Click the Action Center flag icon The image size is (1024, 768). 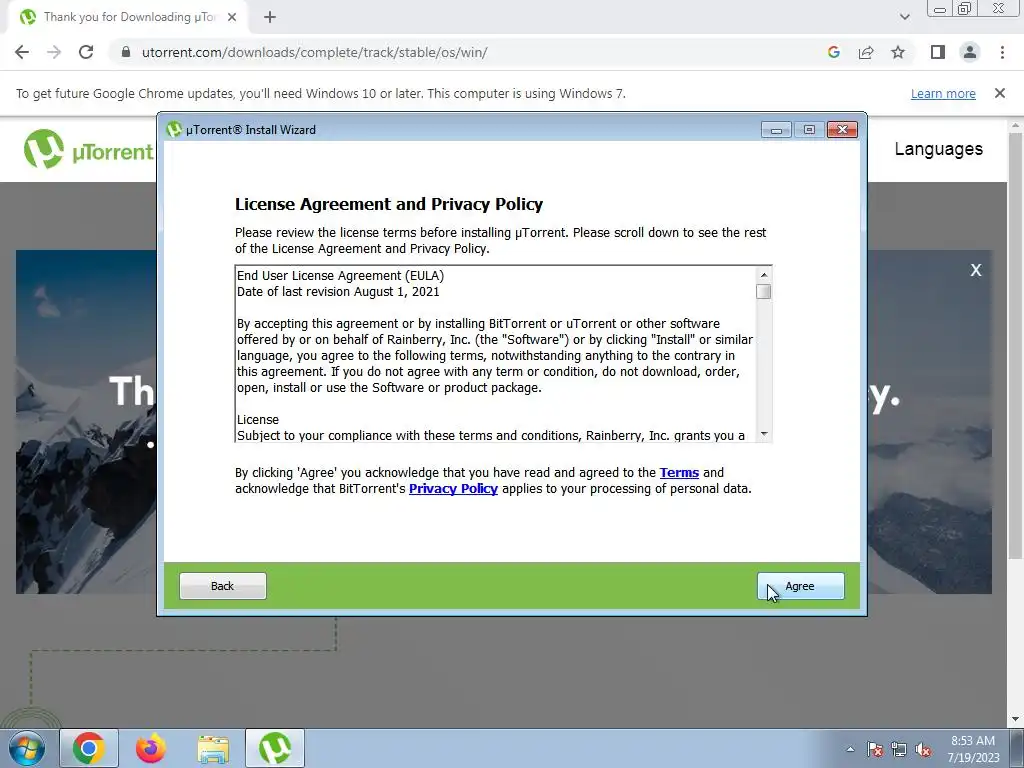(875, 750)
